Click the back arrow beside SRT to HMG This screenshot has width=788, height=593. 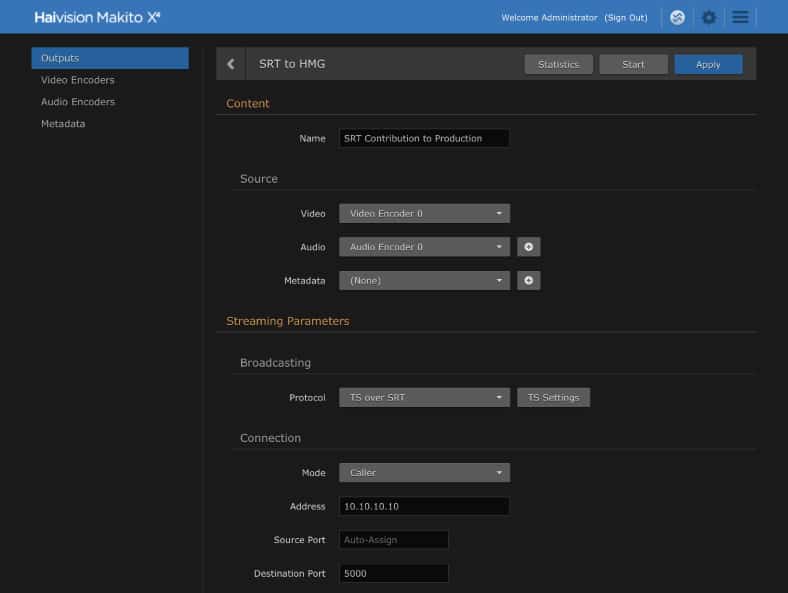coord(231,64)
